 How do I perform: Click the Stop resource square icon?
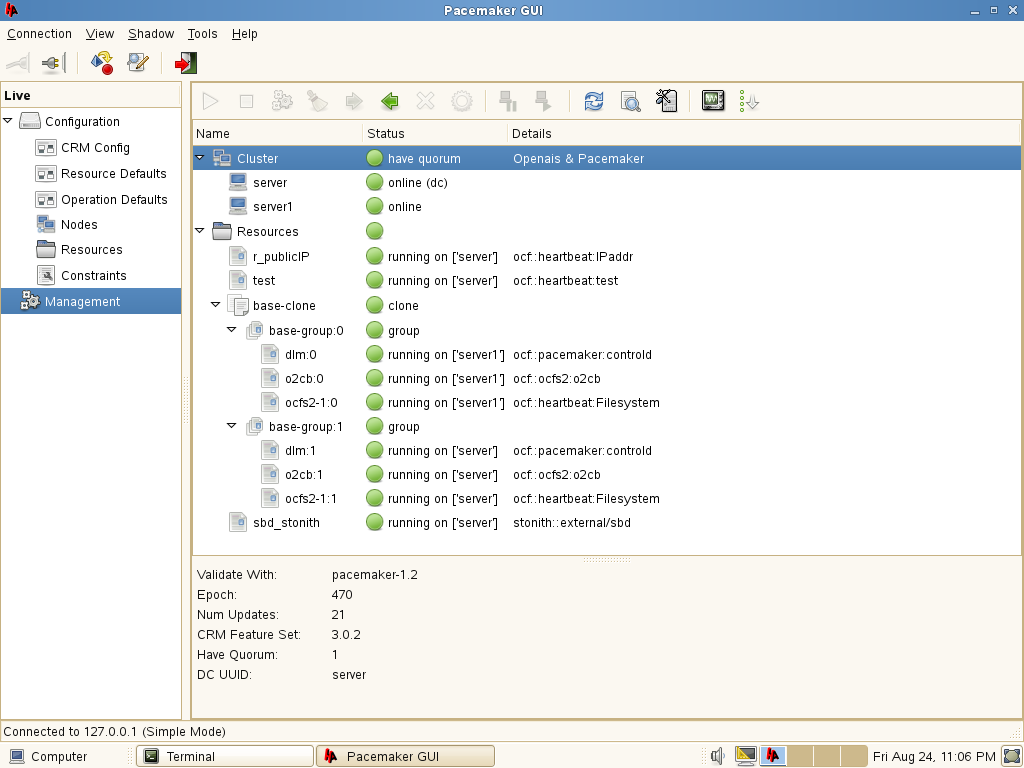[x=246, y=101]
